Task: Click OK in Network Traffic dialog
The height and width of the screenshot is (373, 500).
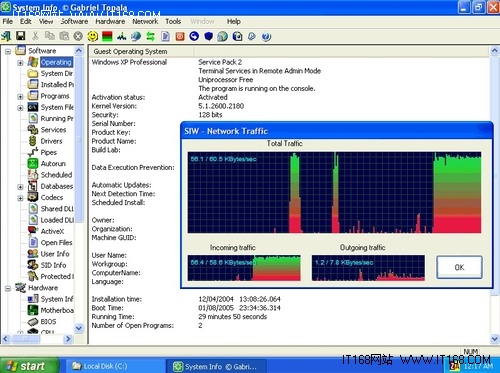Action: click(x=459, y=267)
